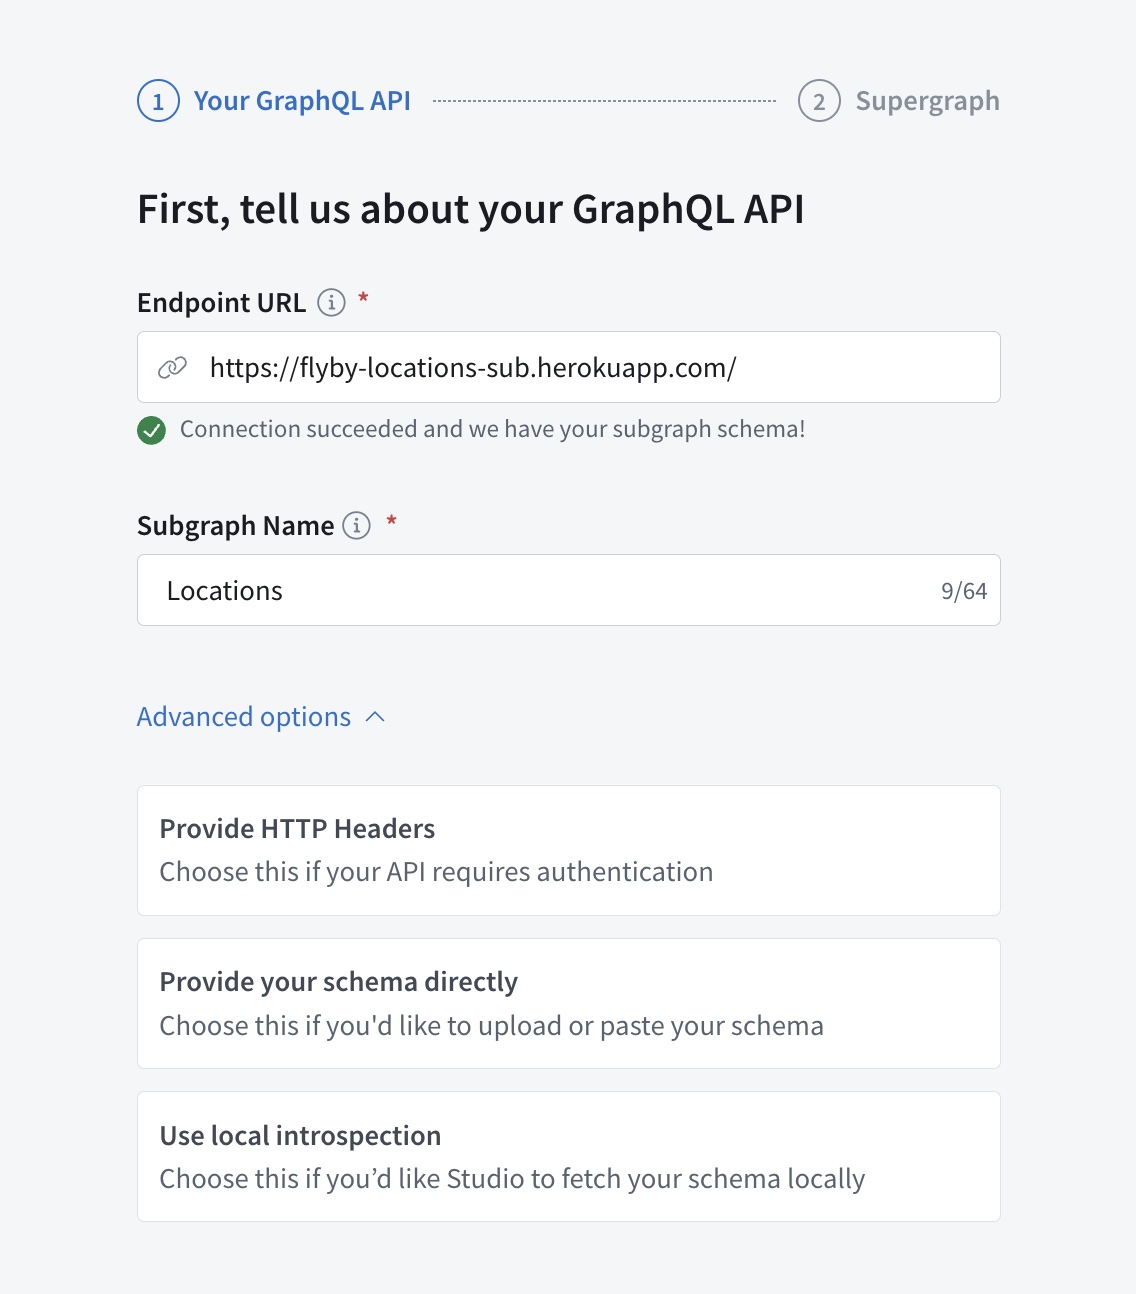Screen dimensions: 1136x1294
Task: Open the Subgraph Name info tooltip
Action: (356, 526)
